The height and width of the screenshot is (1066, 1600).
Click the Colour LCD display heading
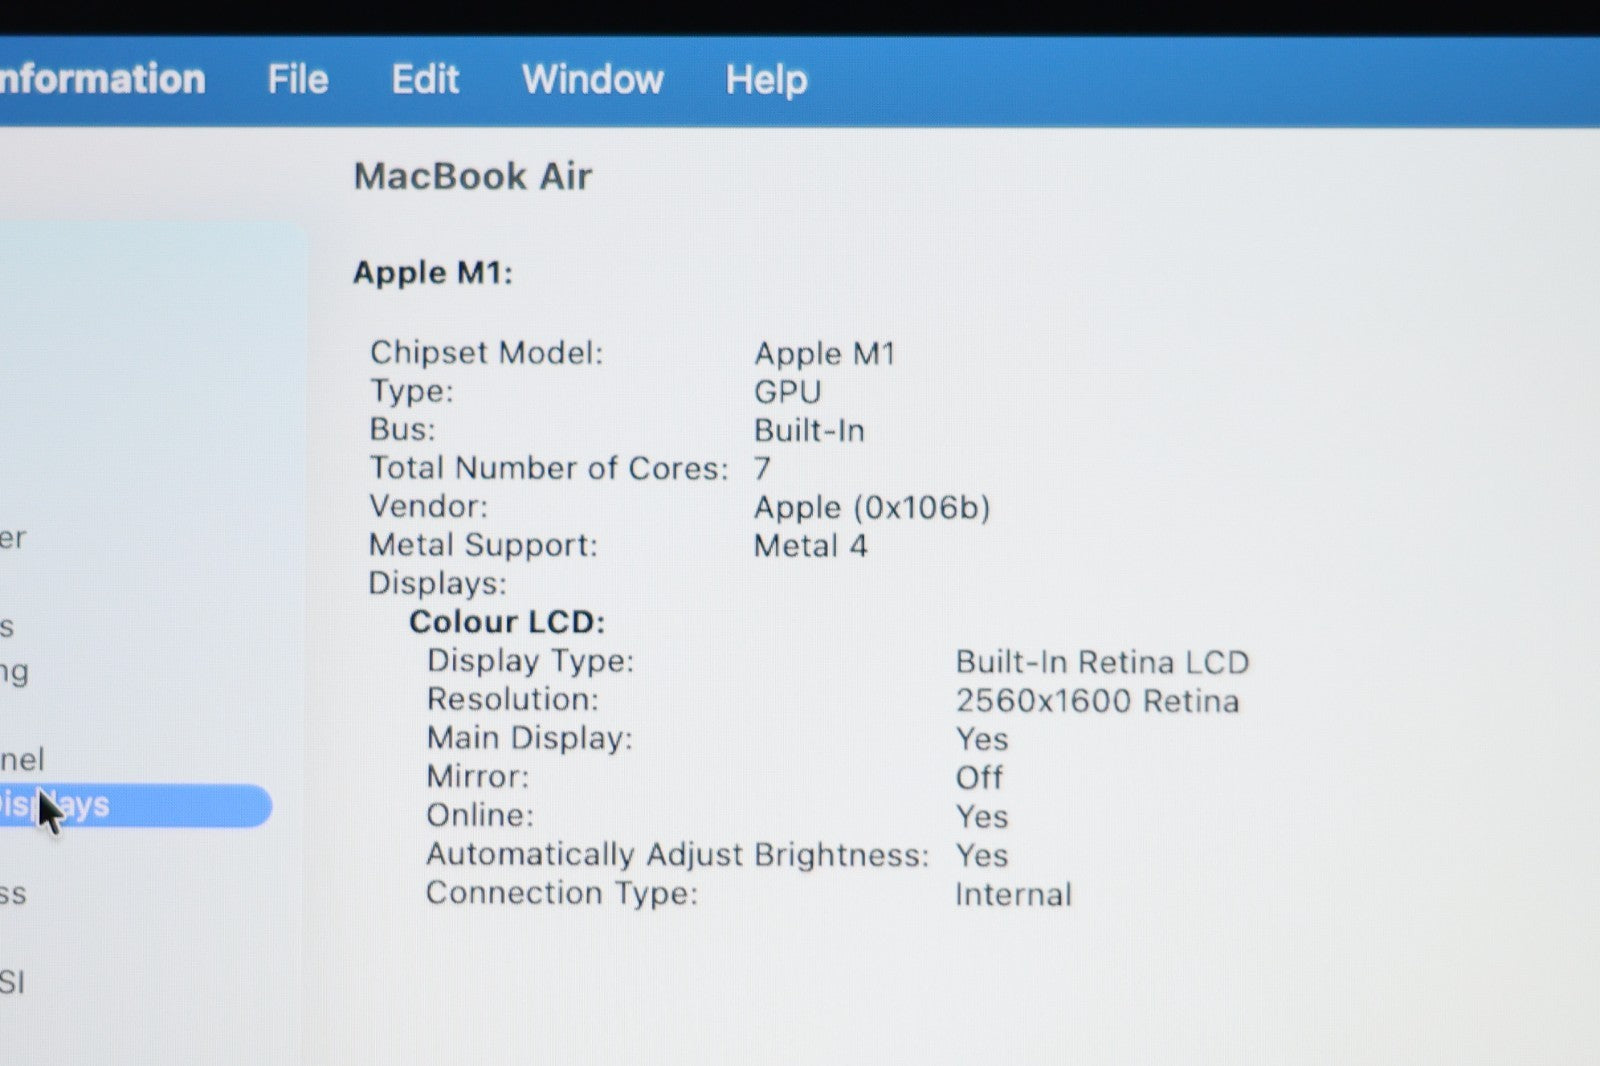point(506,622)
